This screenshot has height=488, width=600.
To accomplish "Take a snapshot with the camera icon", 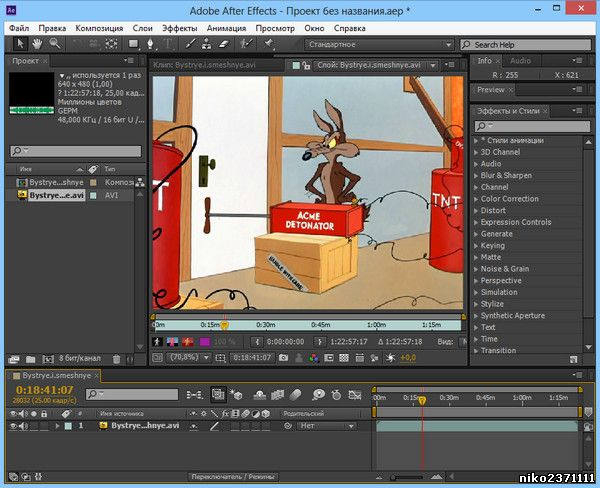I will (x=284, y=356).
